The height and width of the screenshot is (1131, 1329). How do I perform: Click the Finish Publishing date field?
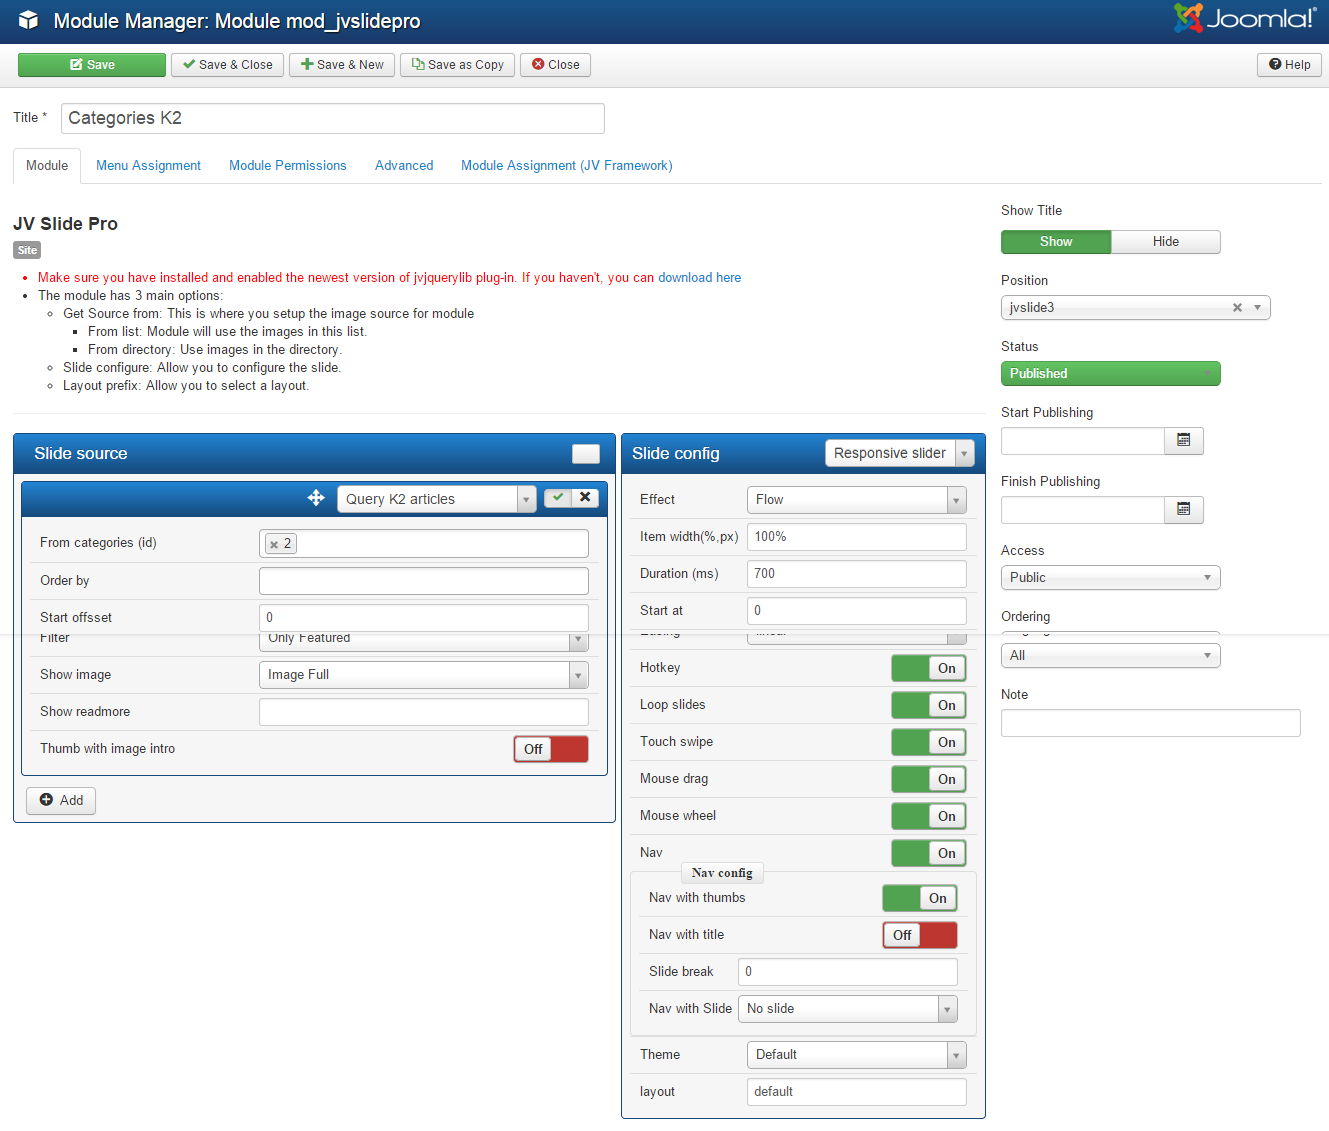point(1083,510)
